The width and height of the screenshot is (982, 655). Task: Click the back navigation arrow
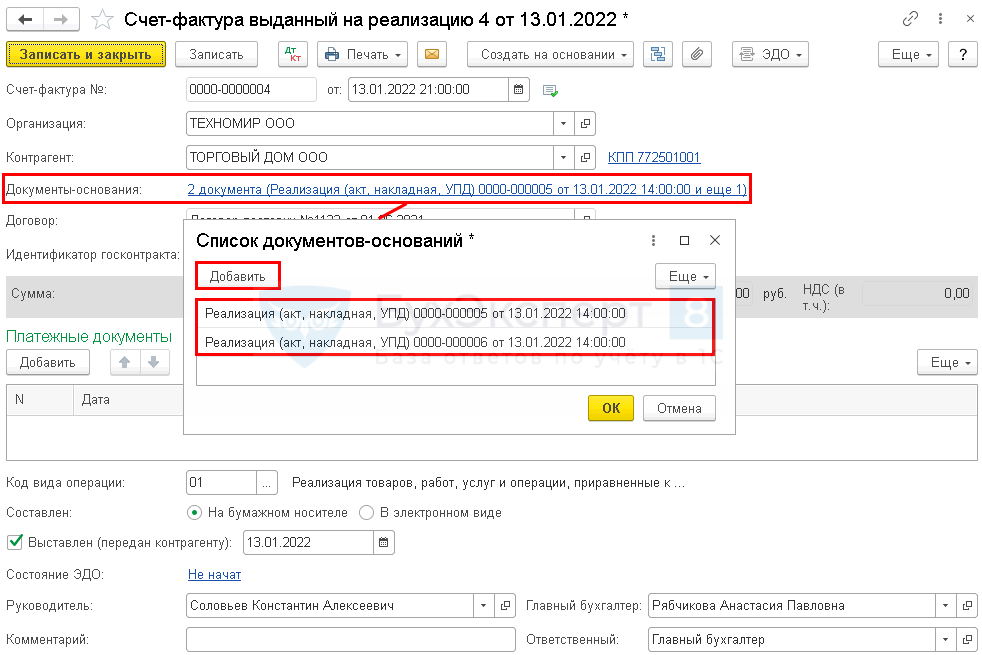(x=25, y=19)
